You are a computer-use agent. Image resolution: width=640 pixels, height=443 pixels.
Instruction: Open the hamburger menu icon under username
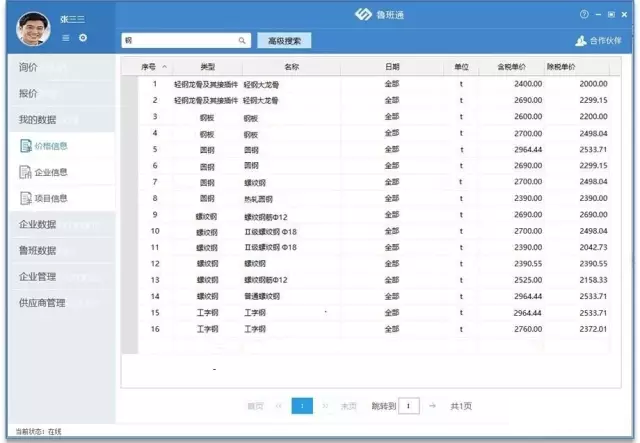click(x=66, y=38)
